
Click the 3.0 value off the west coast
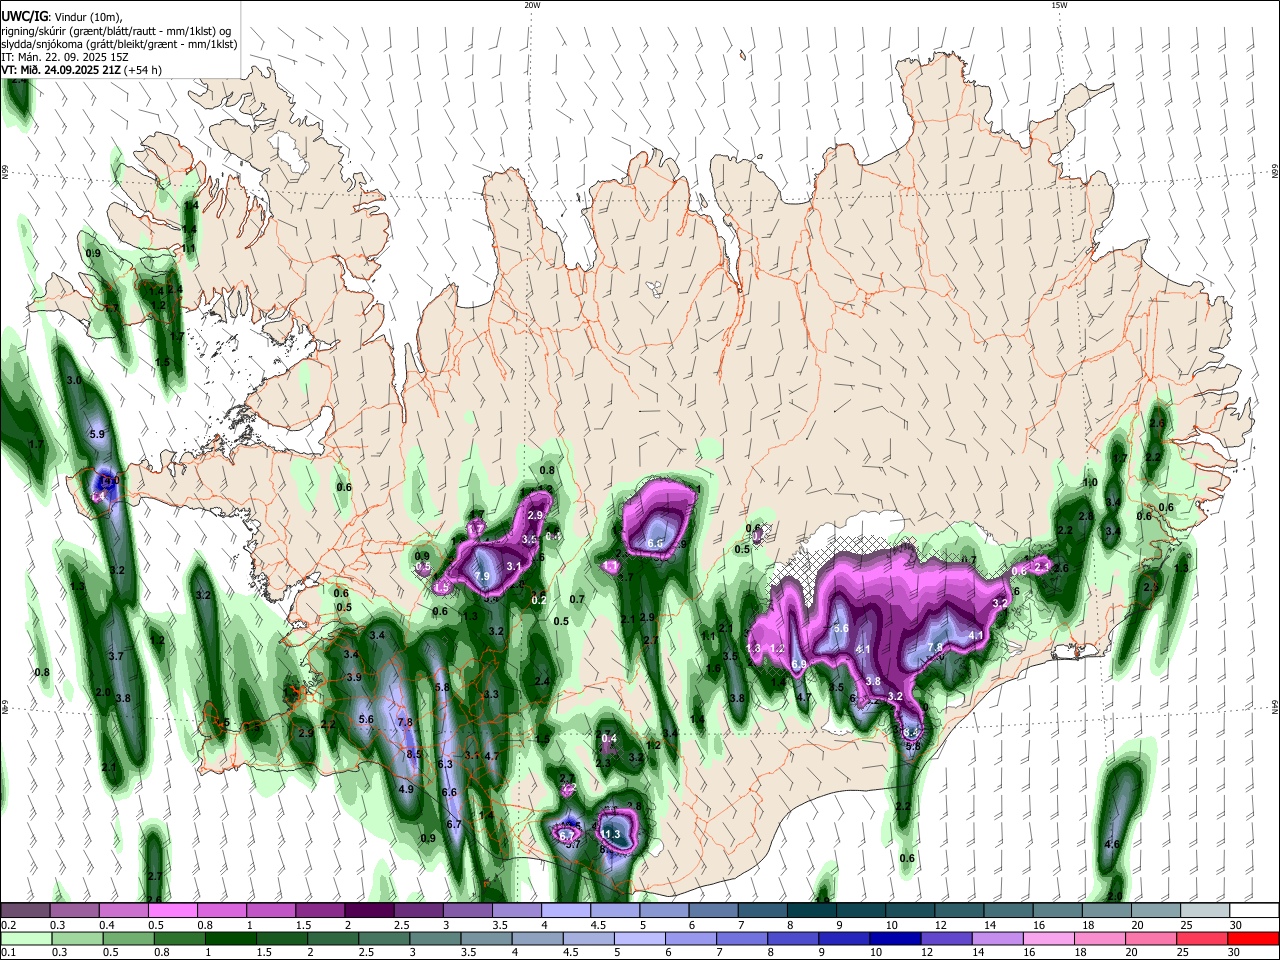point(74,380)
